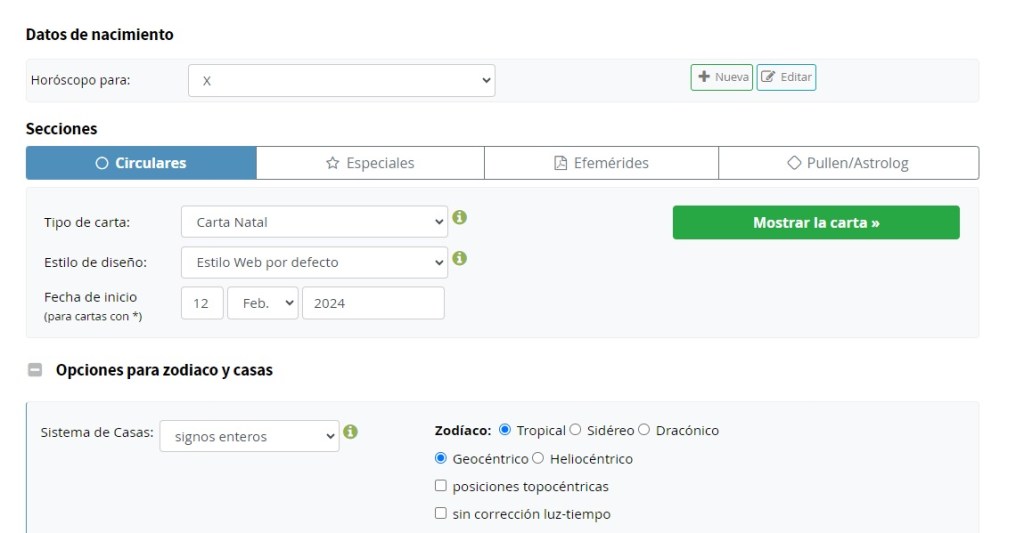Select the Circulares tab
1024x533 pixels.
coord(141,163)
